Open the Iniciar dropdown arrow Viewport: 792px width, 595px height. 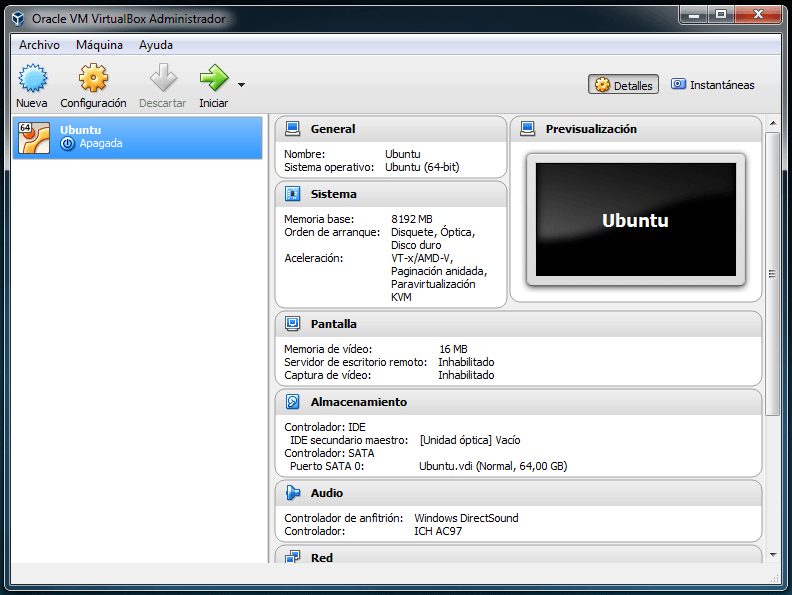pyautogui.click(x=241, y=85)
